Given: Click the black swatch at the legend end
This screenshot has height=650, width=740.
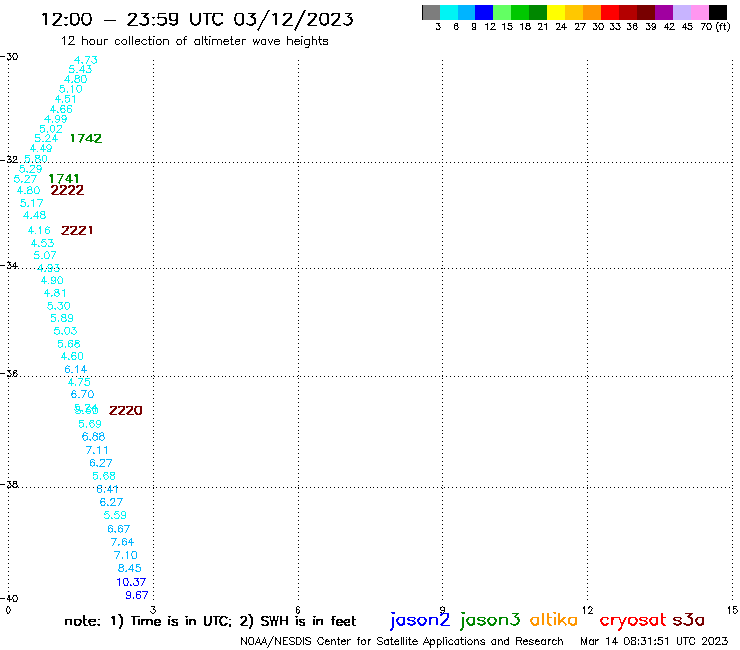Looking at the screenshot, I should tap(718, 12).
